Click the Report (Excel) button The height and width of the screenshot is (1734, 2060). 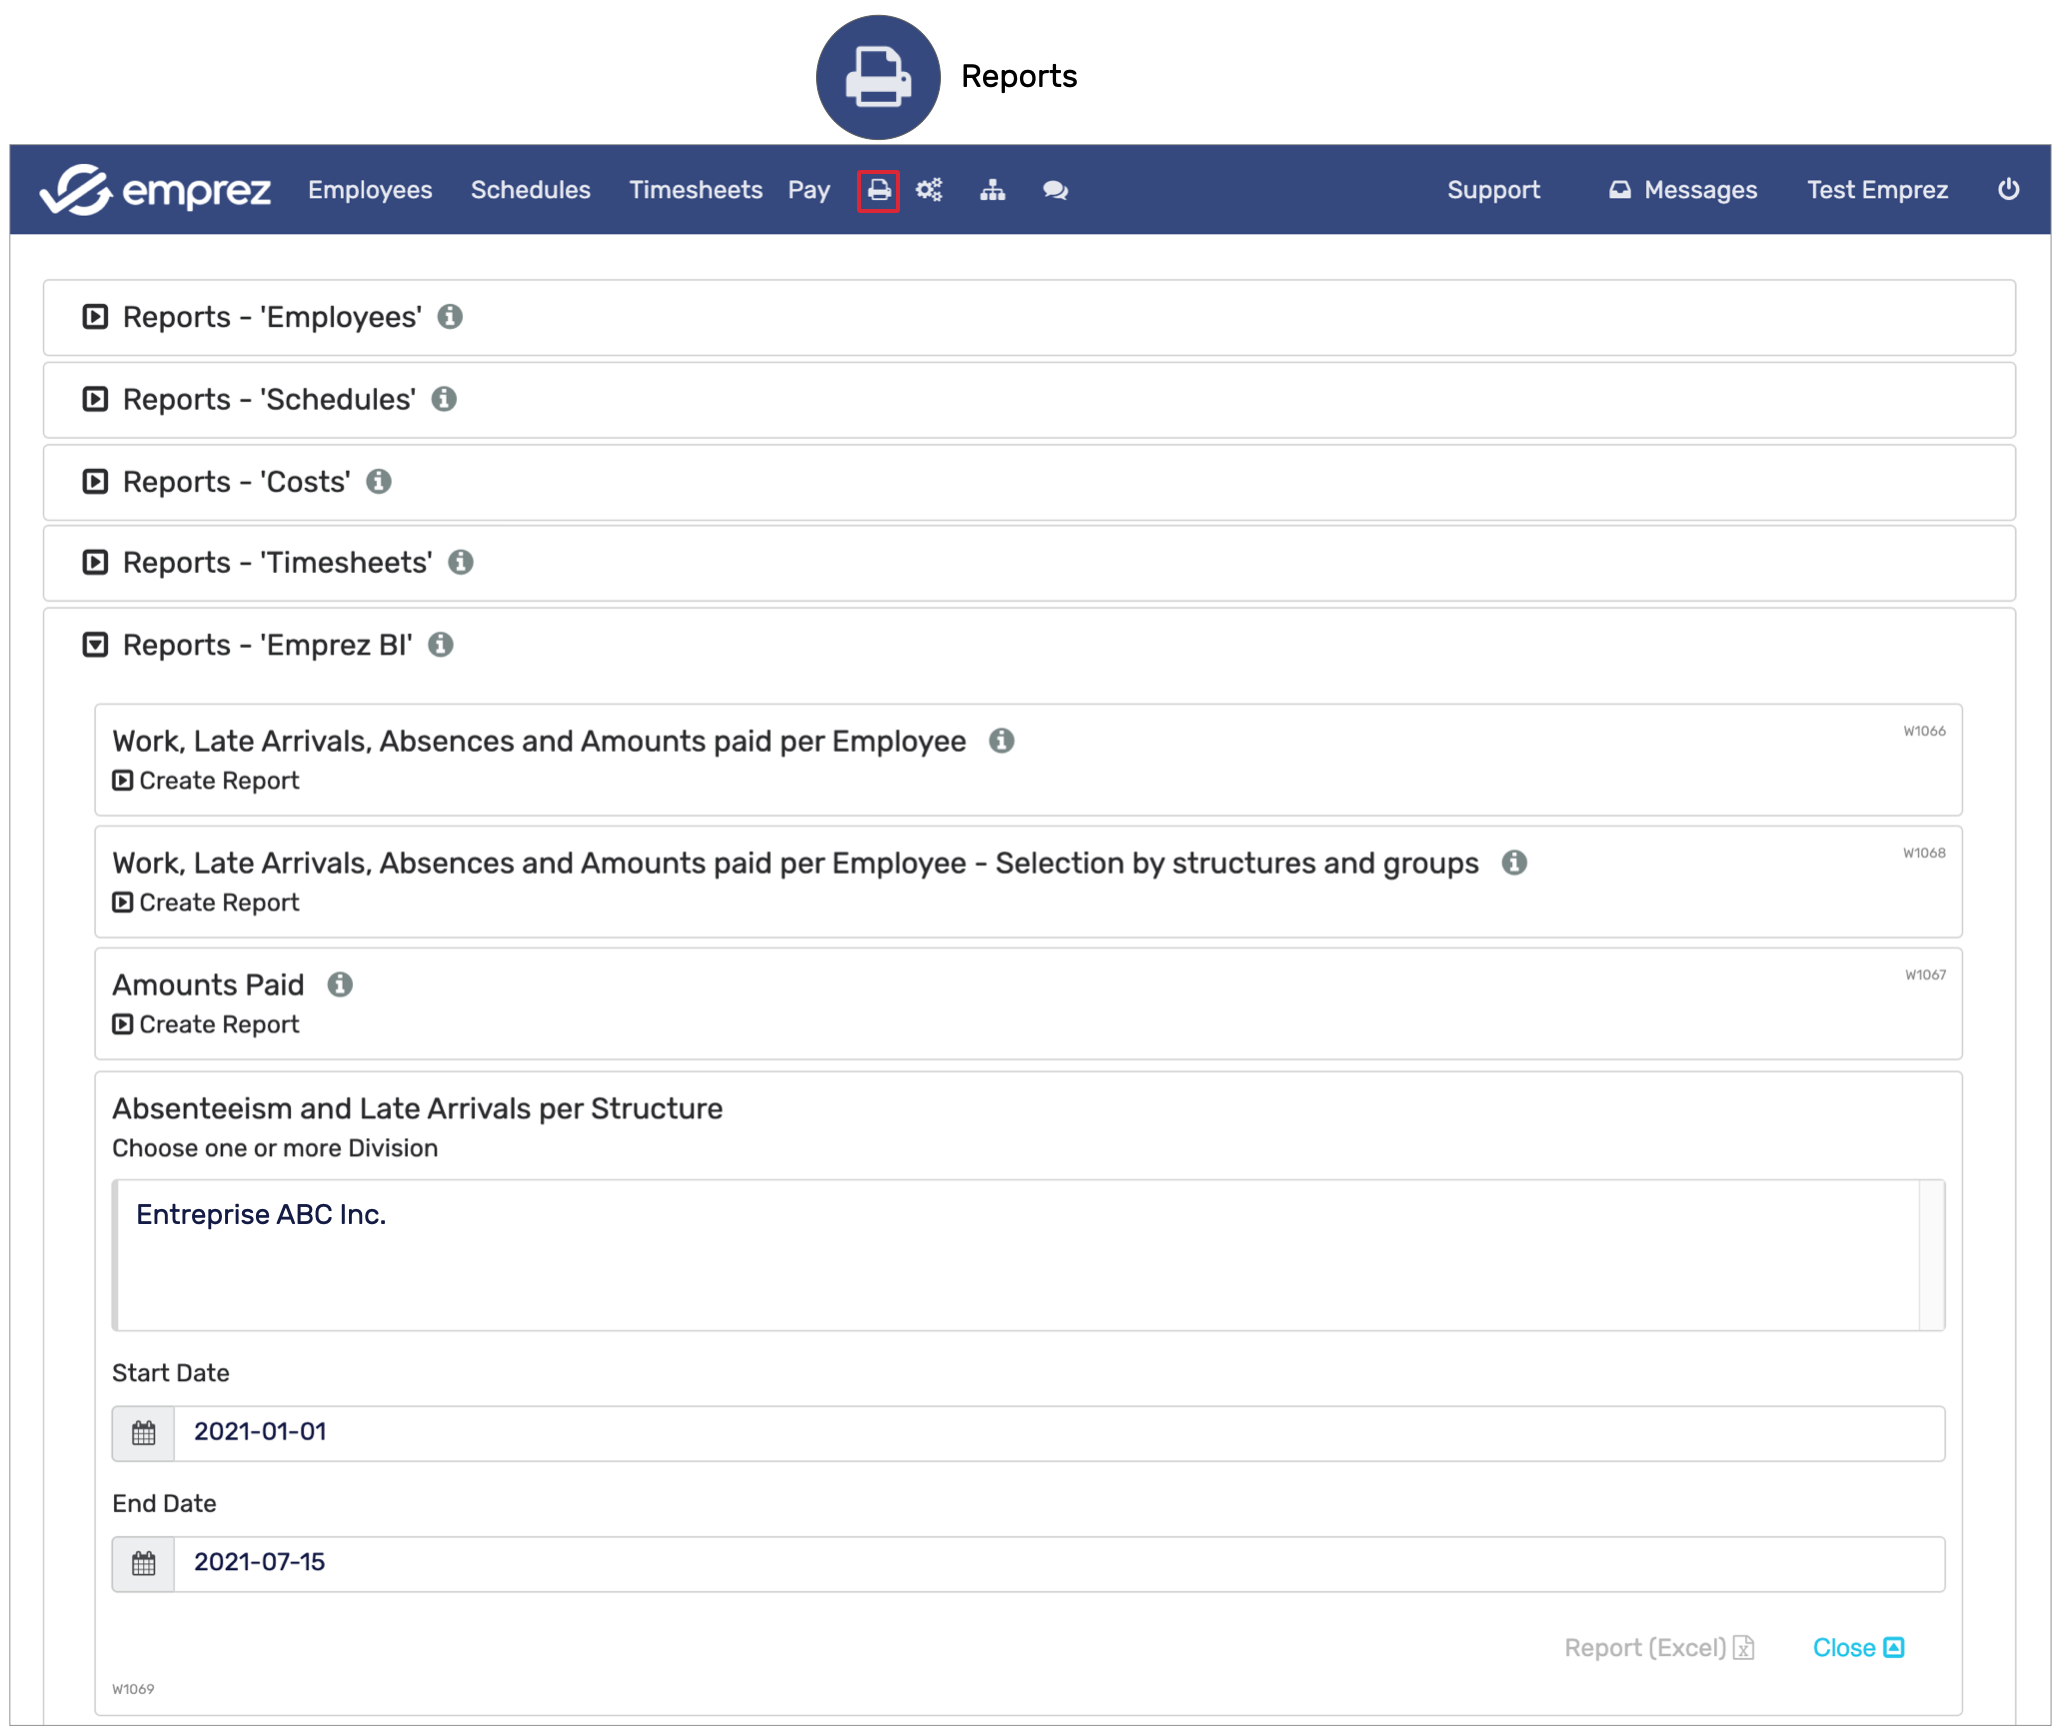(x=1658, y=1648)
